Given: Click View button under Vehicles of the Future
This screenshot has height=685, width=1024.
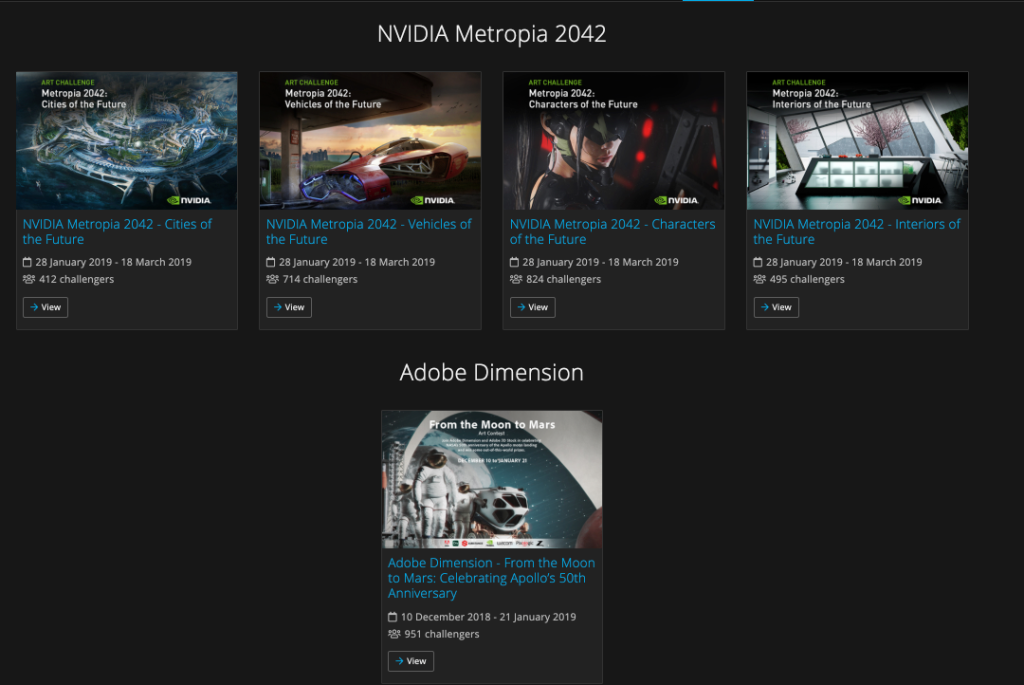Looking at the screenshot, I should (x=289, y=308).
